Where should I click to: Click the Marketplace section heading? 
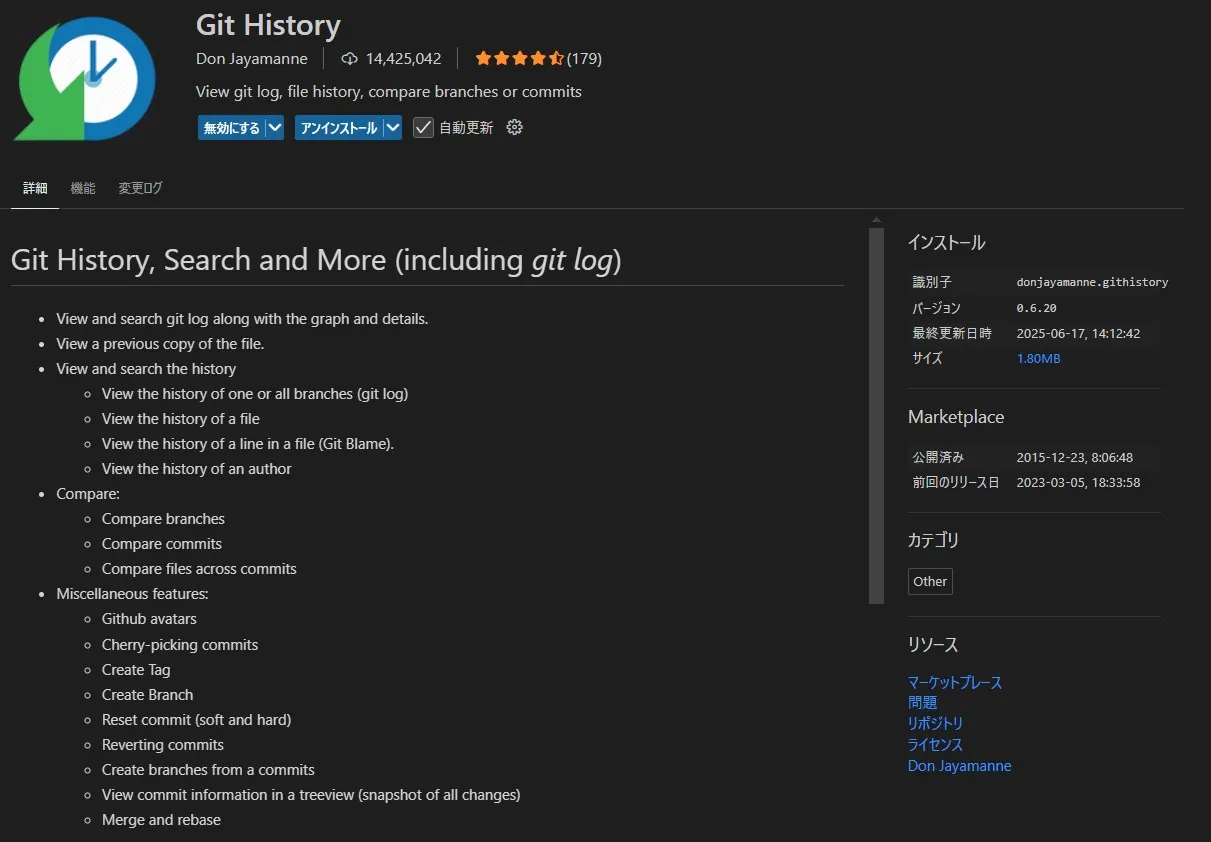[956, 417]
